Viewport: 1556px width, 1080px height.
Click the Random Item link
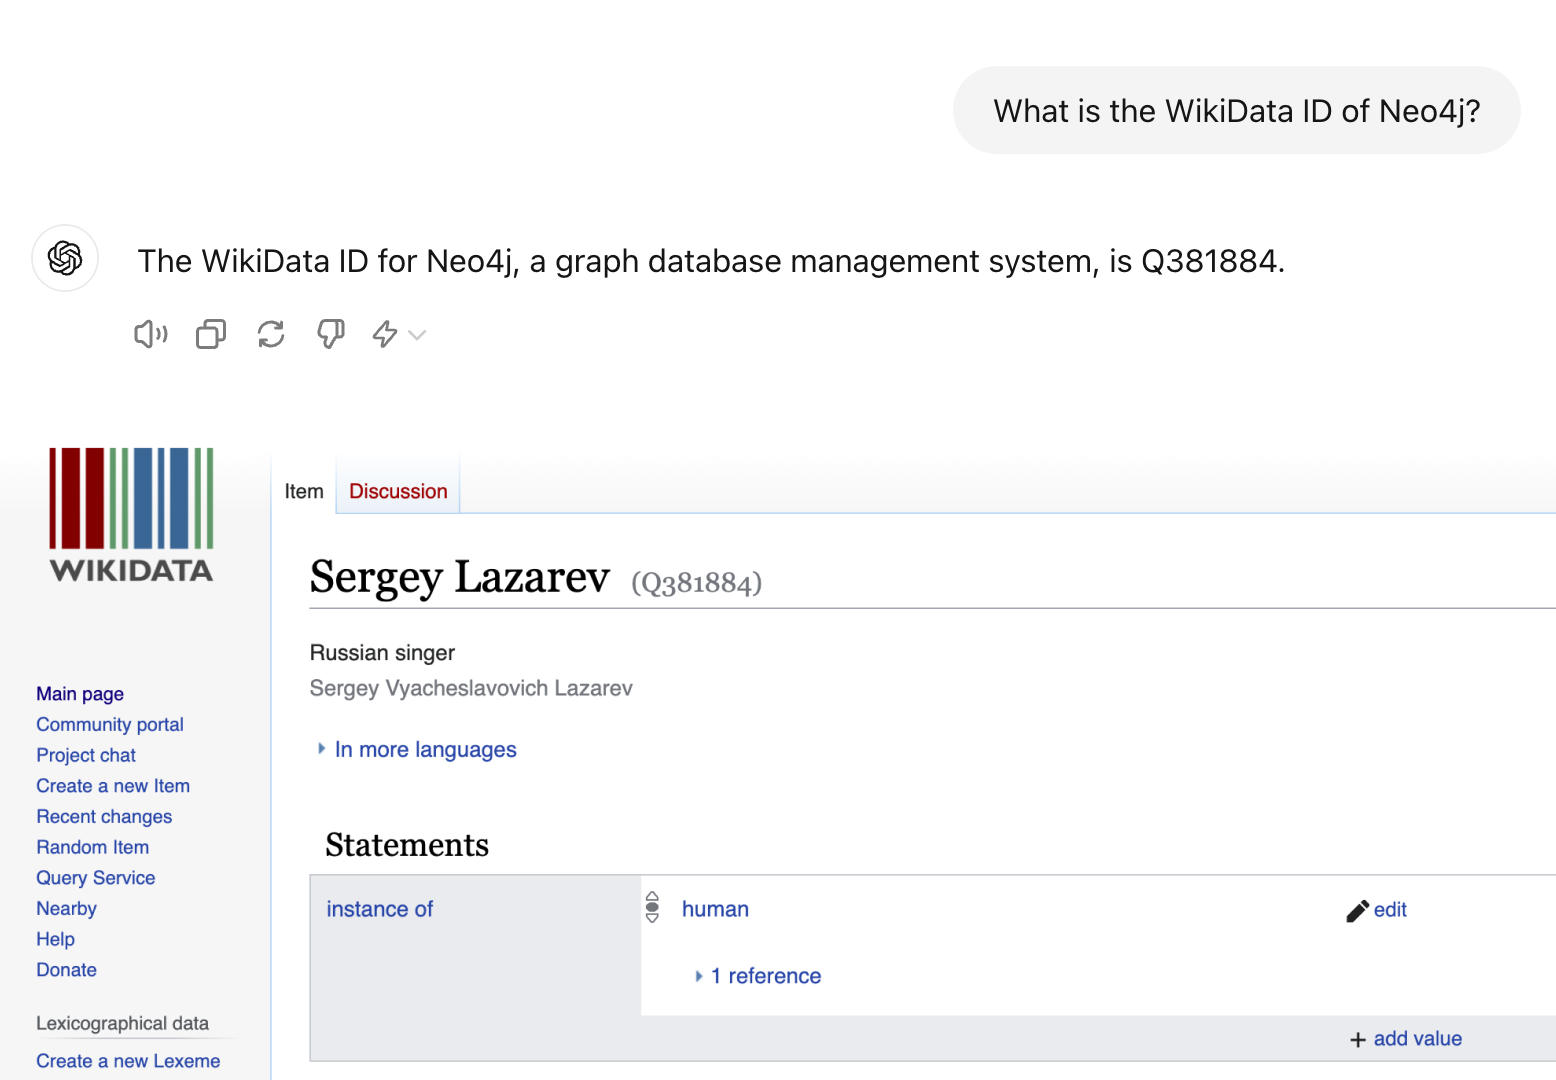93,847
